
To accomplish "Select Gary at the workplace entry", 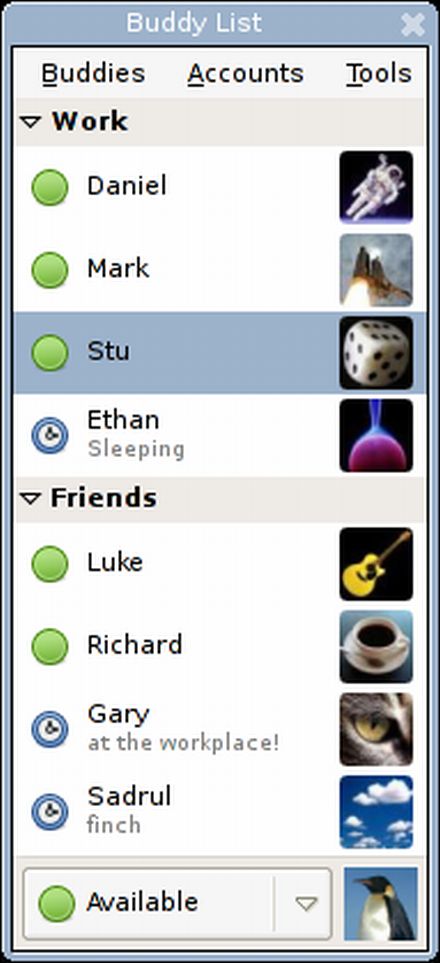I will pos(219,729).
